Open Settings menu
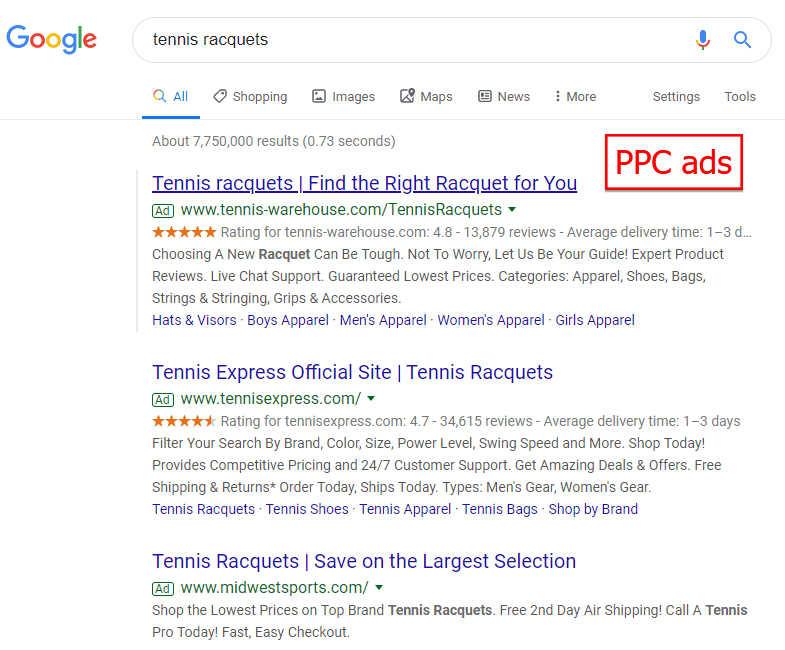 pos(676,96)
